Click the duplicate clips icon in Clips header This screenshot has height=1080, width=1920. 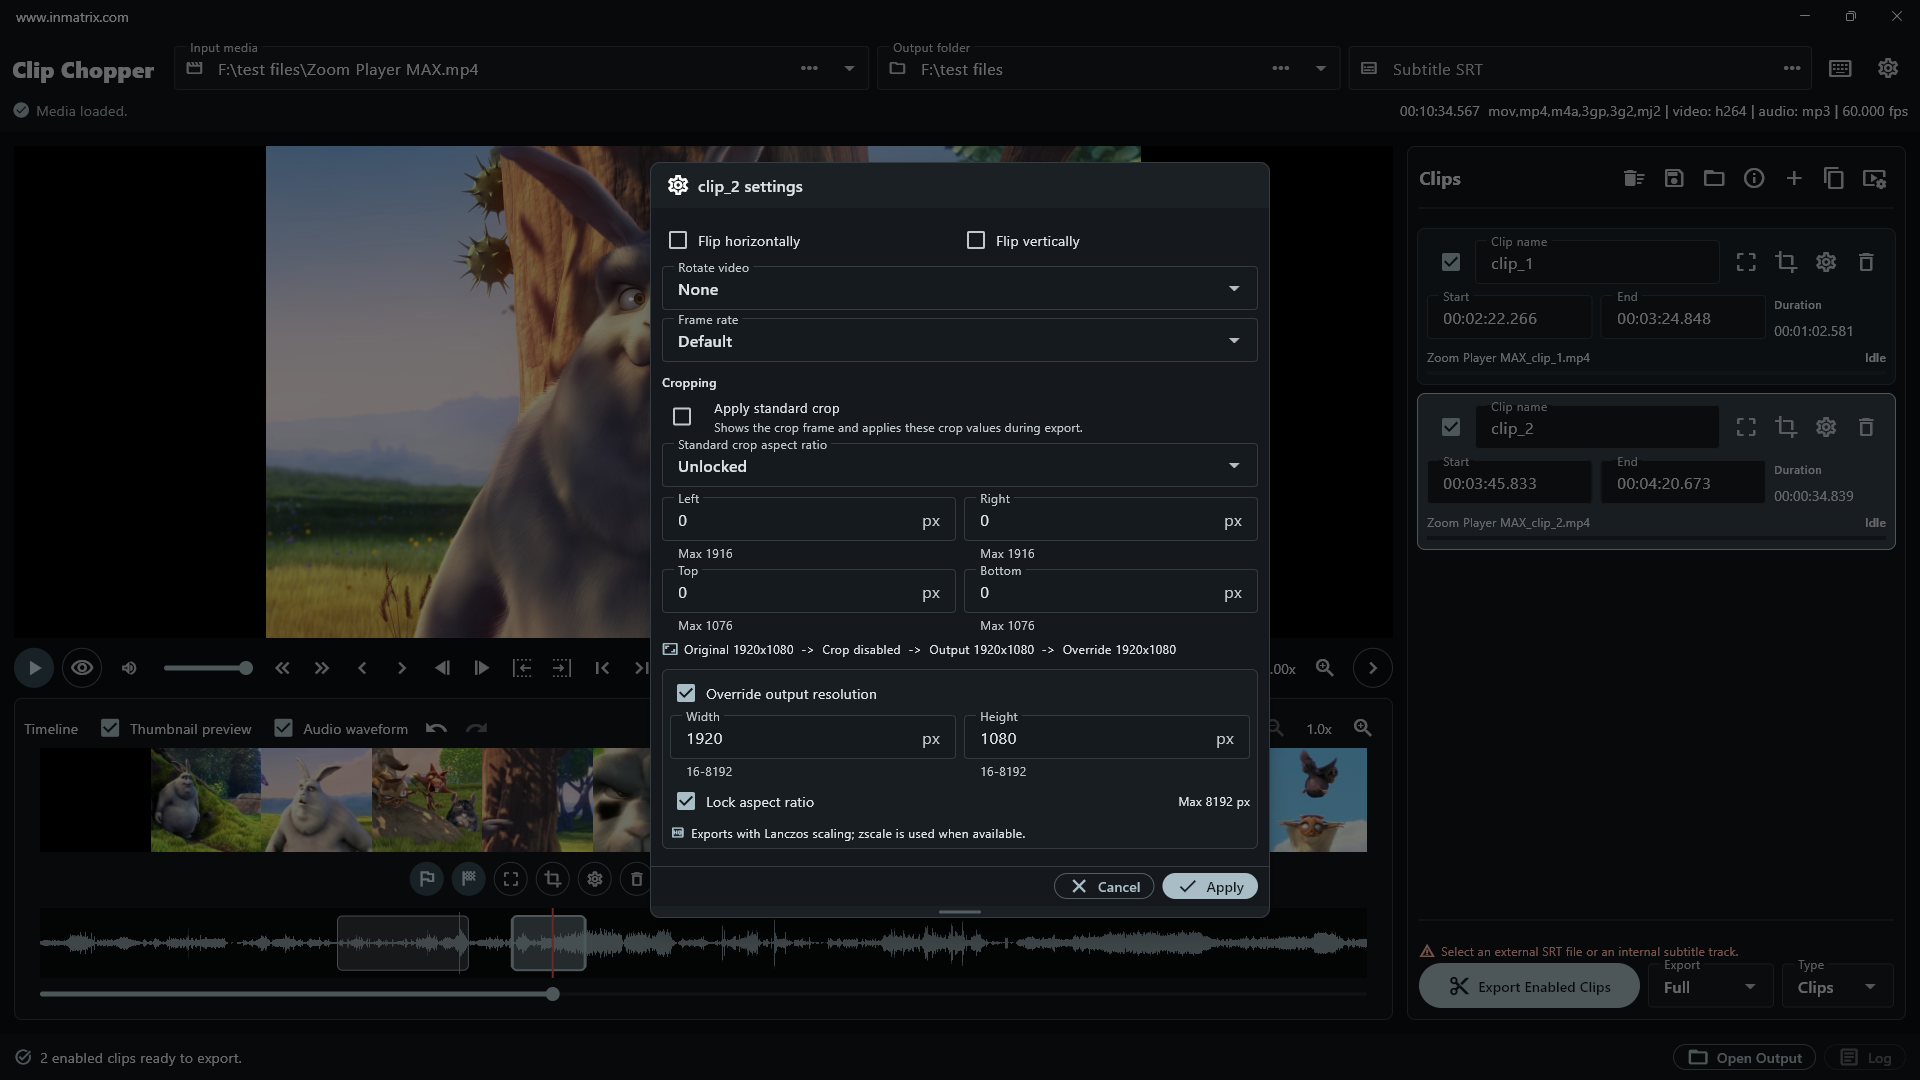click(x=1834, y=179)
